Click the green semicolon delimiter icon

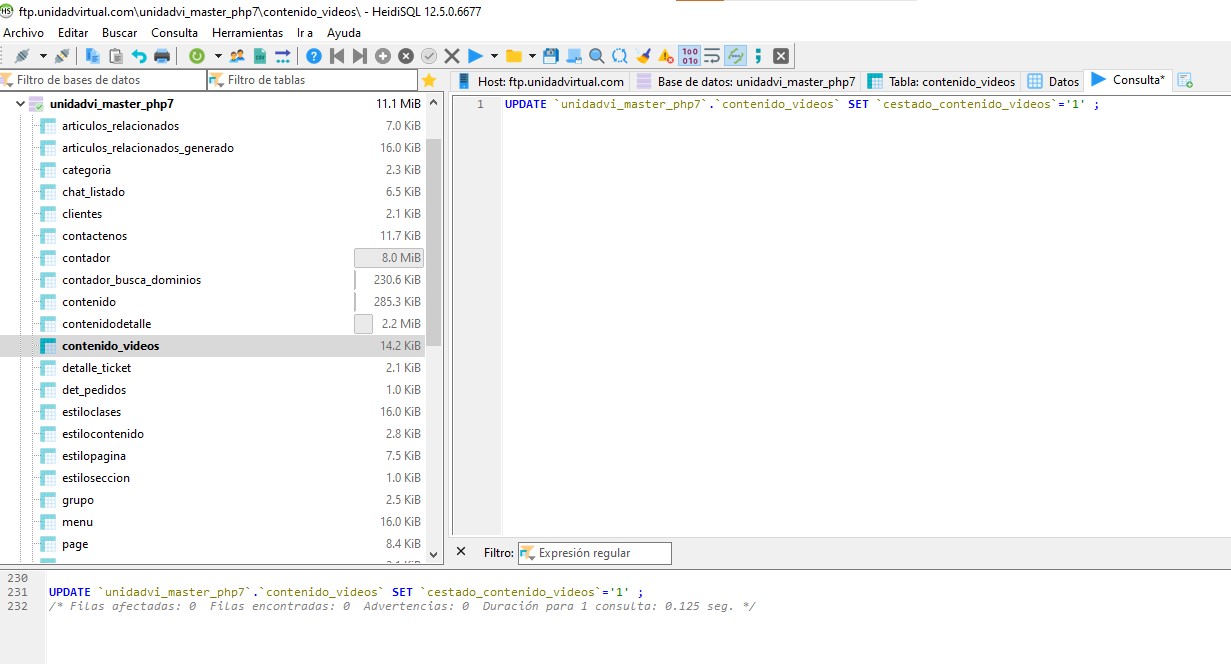click(758, 56)
